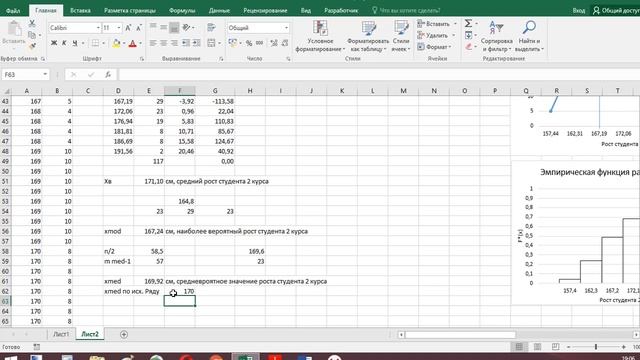Open the Calibri font name dropdown
The image size is (640, 360).
[98, 28]
